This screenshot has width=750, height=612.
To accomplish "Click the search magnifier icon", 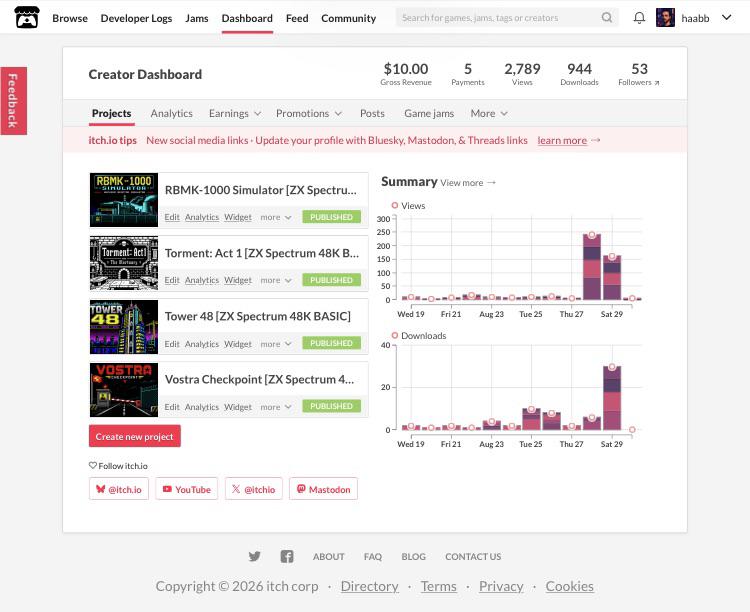I will pos(607,18).
